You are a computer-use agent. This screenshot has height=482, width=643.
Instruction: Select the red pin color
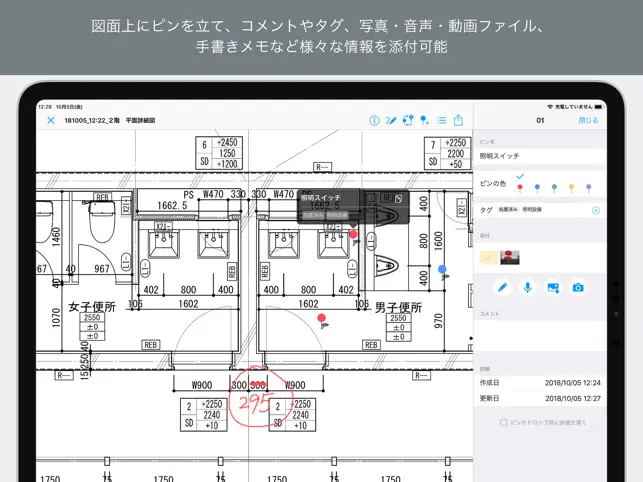[520, 188]
